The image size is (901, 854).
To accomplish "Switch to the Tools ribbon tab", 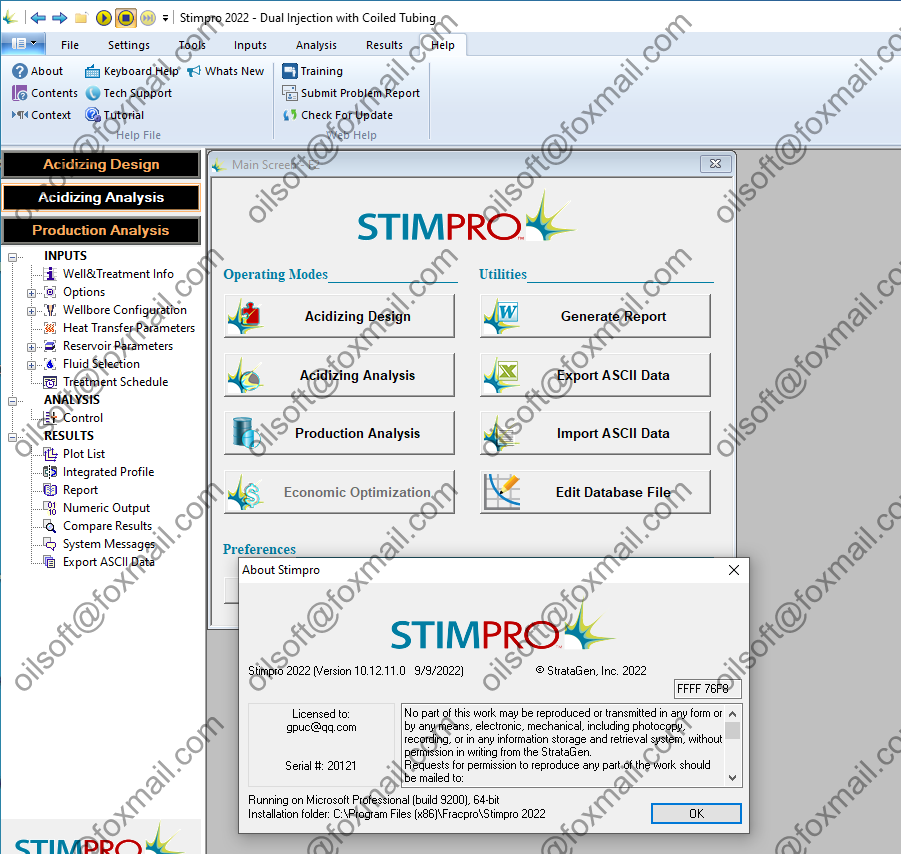I will click(192, 45).
